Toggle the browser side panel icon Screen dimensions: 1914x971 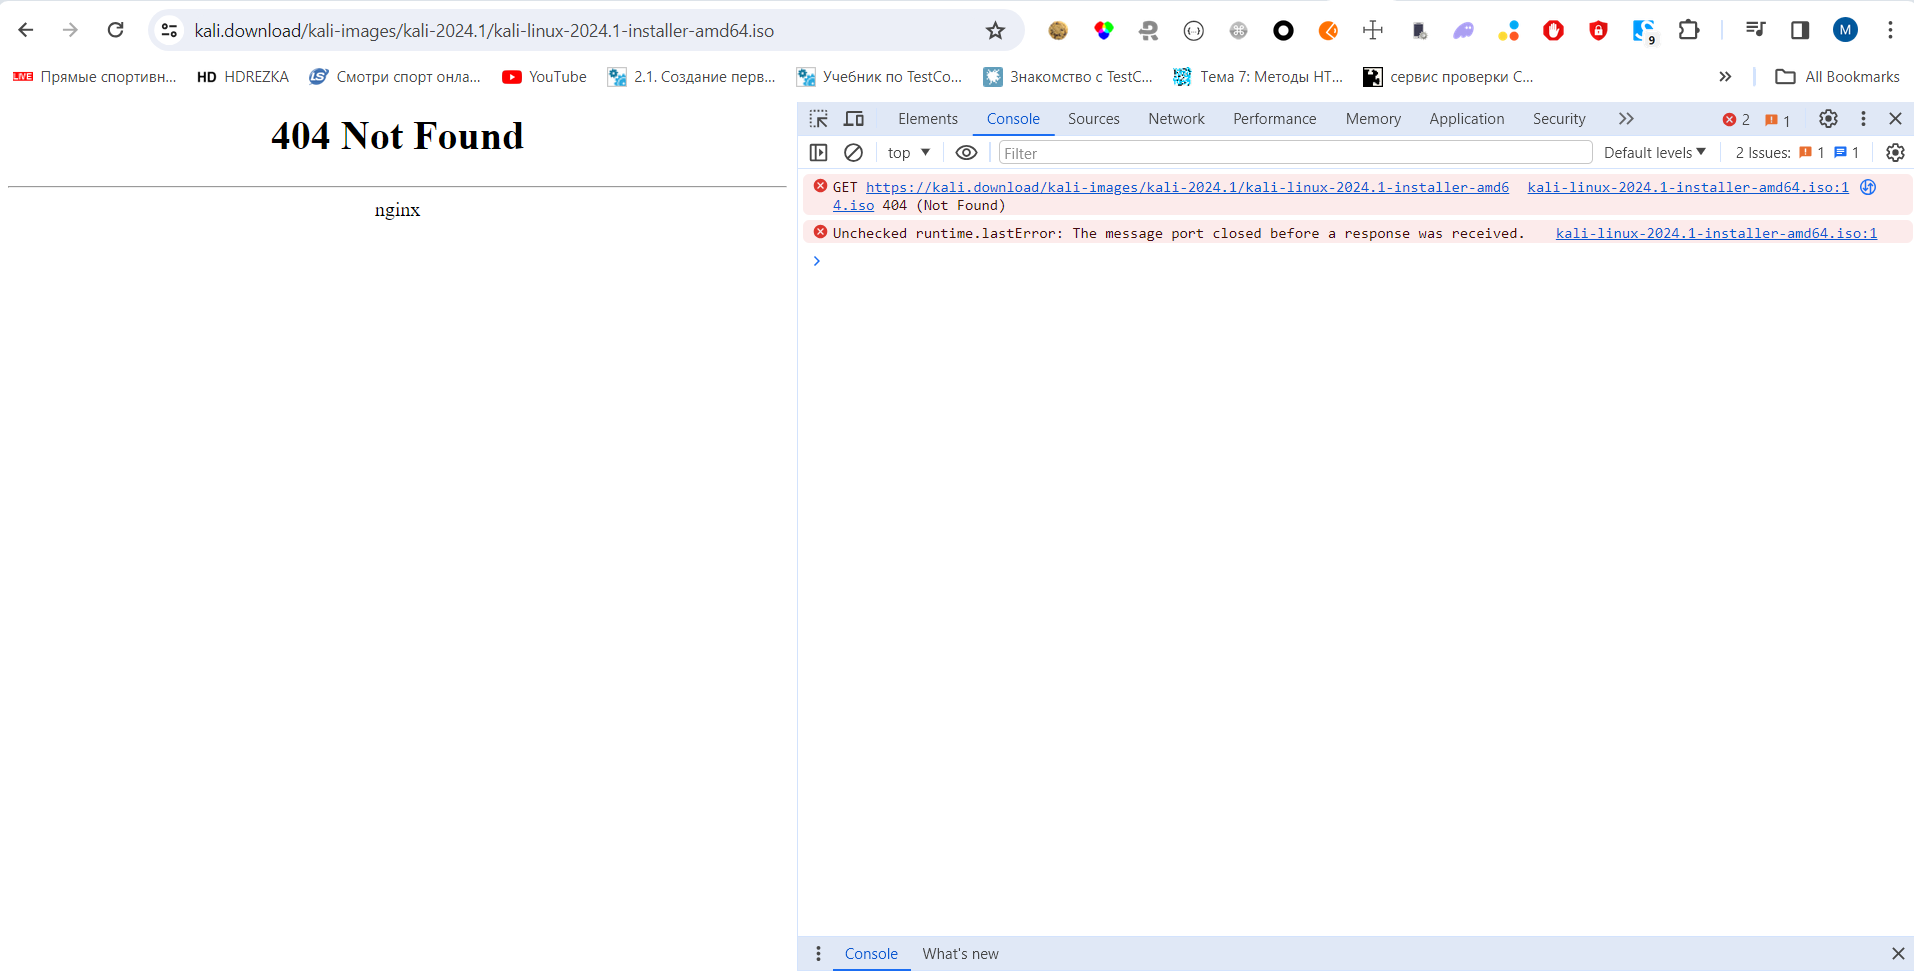click(x=1800, y=30)
